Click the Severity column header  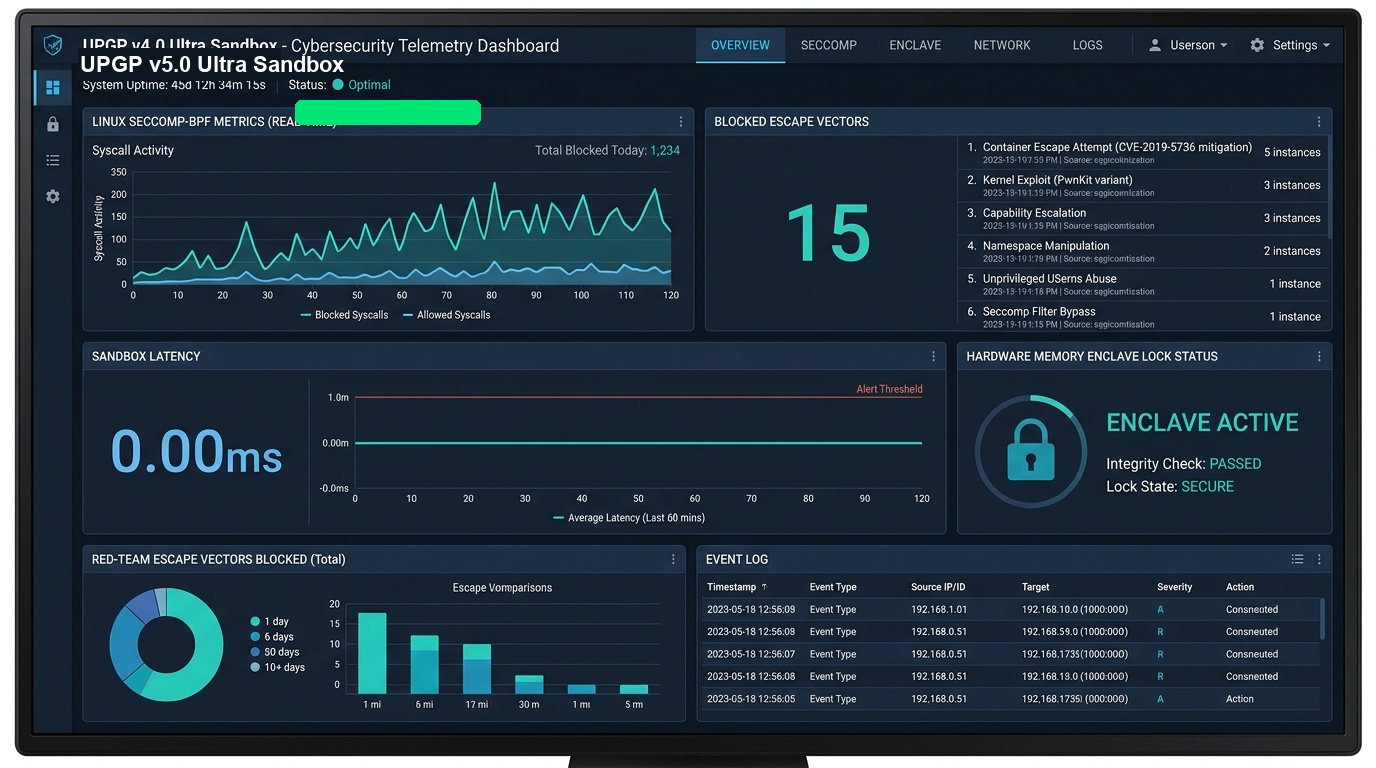[1175, 587]
